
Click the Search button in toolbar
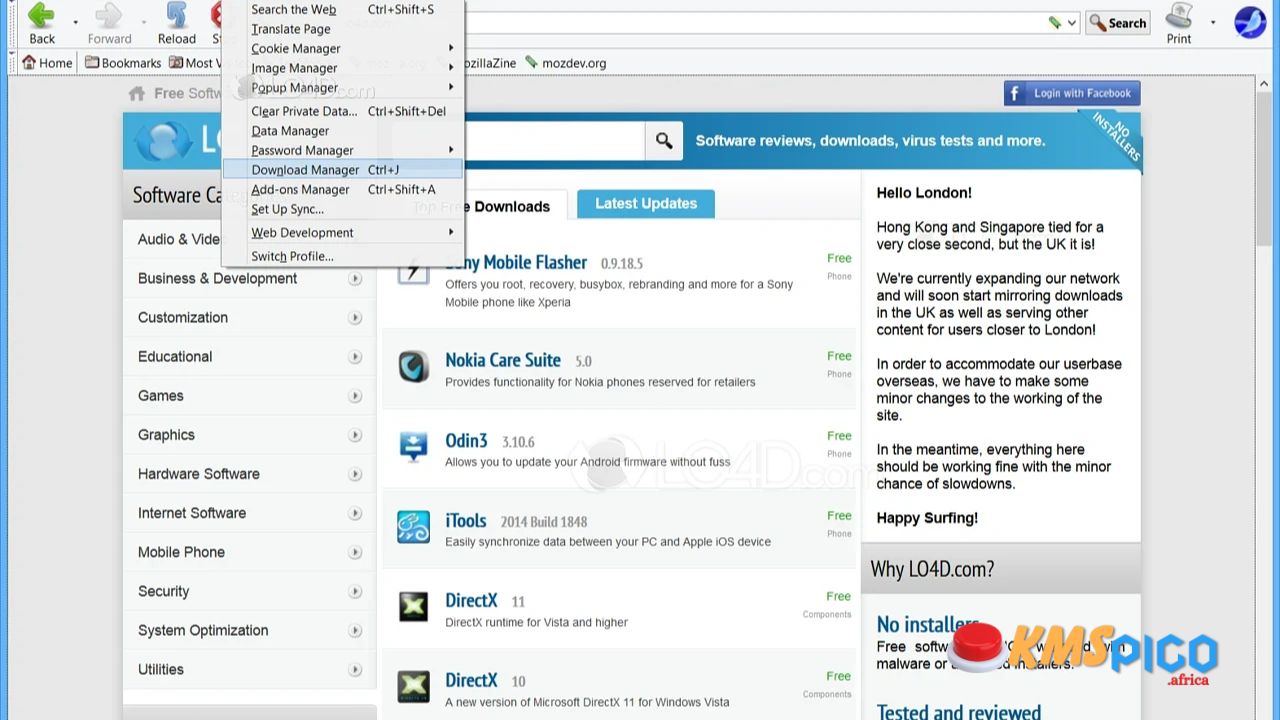[1118, 23]
